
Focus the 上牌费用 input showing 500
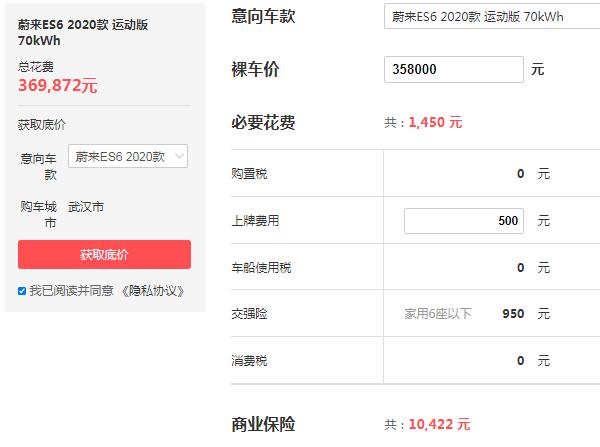click(x=463, y=220)
